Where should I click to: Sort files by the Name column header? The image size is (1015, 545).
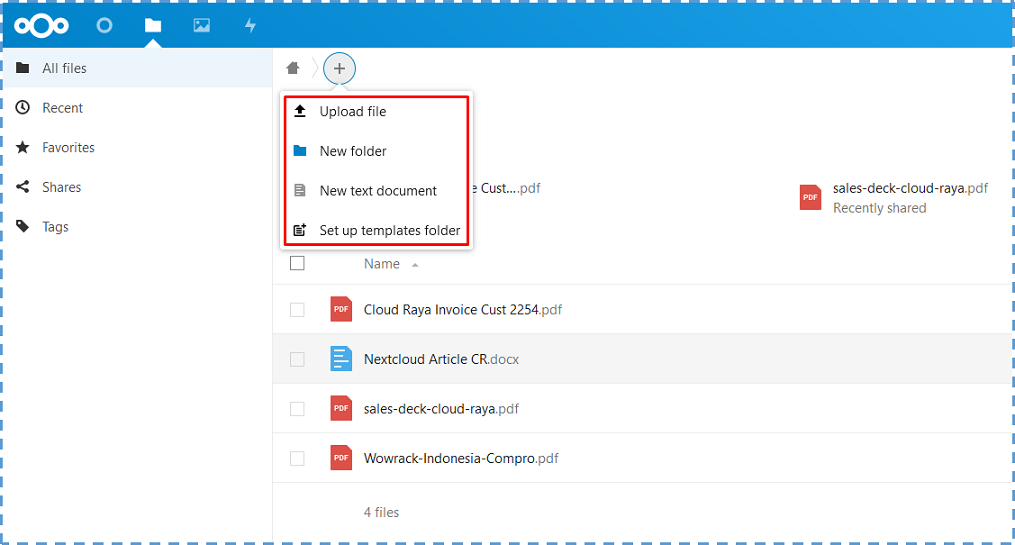click(381, 264)
